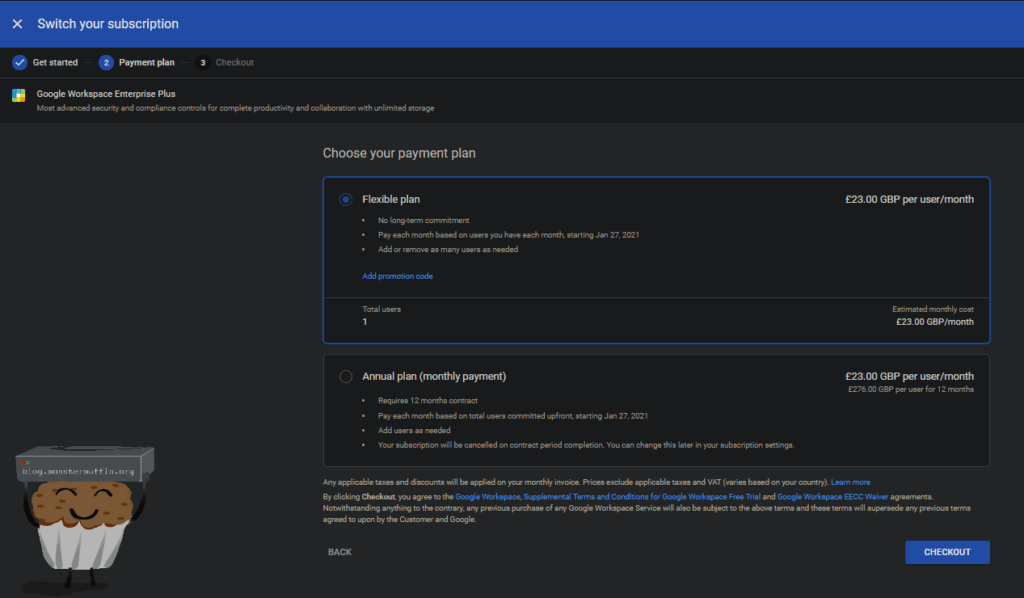This screenshot has height=598, width=1024.
Task: Click the £276.00 GBP per user annual price
Action: click(x=909, y=389)
